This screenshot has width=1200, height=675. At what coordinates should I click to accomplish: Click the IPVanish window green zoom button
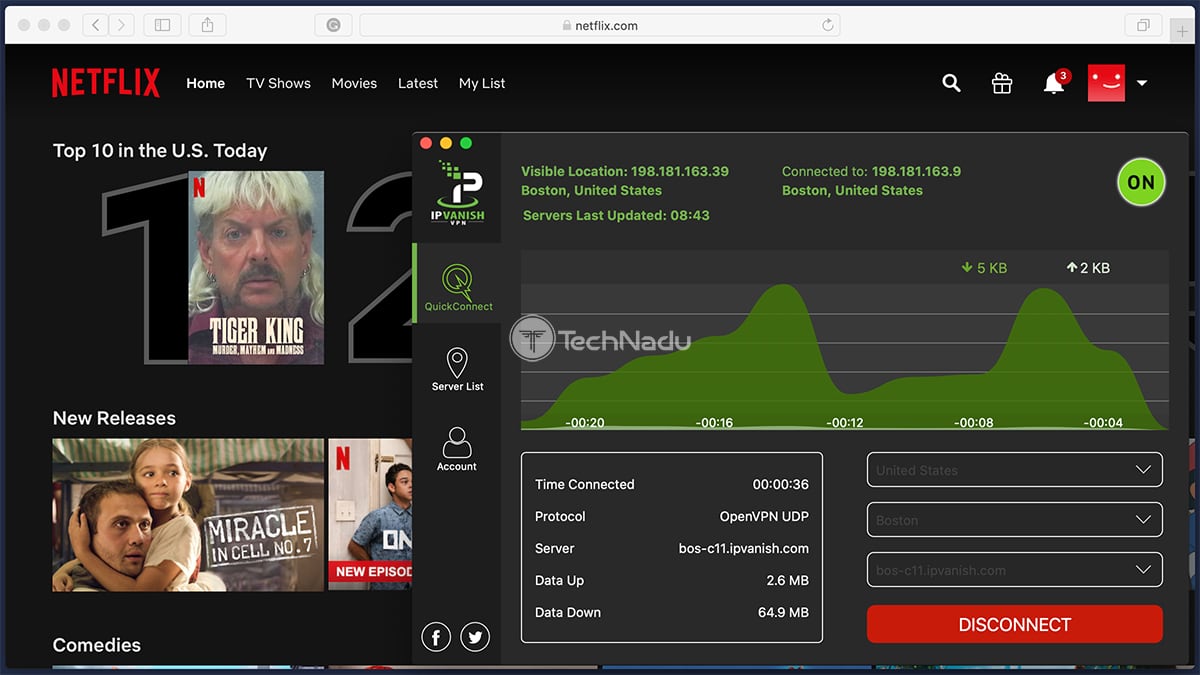click(466, 143)
